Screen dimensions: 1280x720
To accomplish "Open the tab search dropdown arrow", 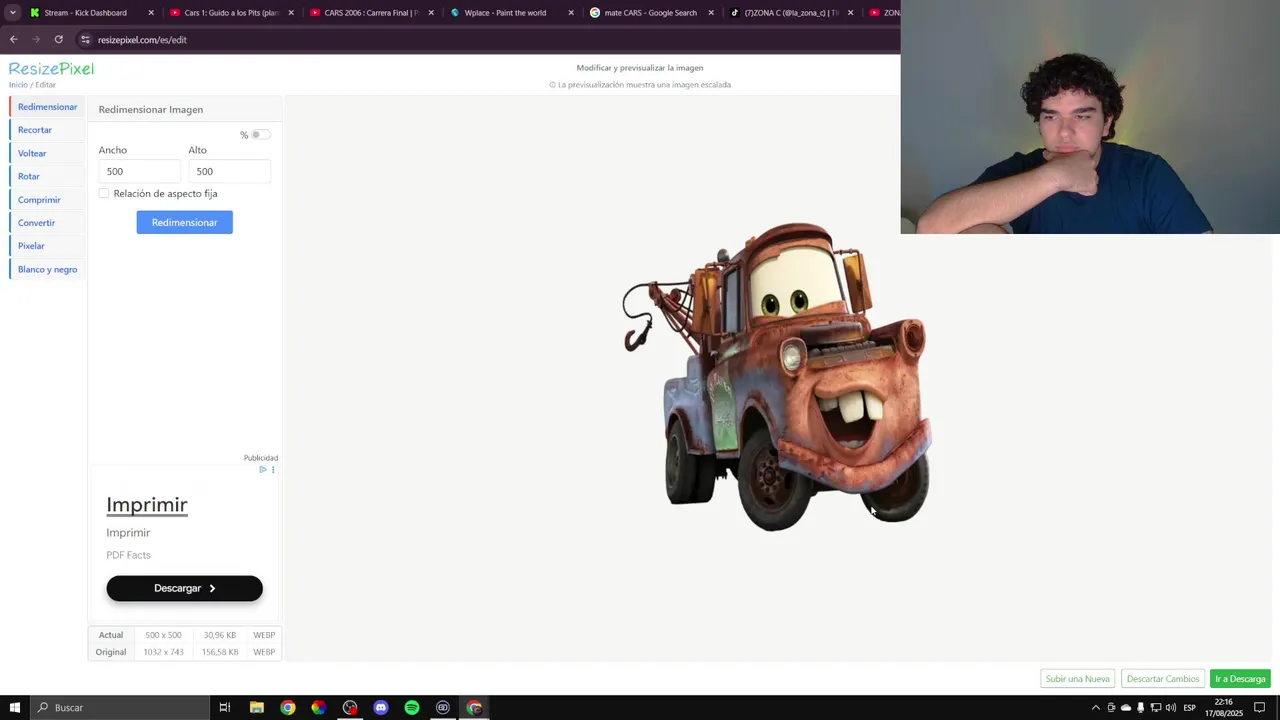I will pos(13,13).
